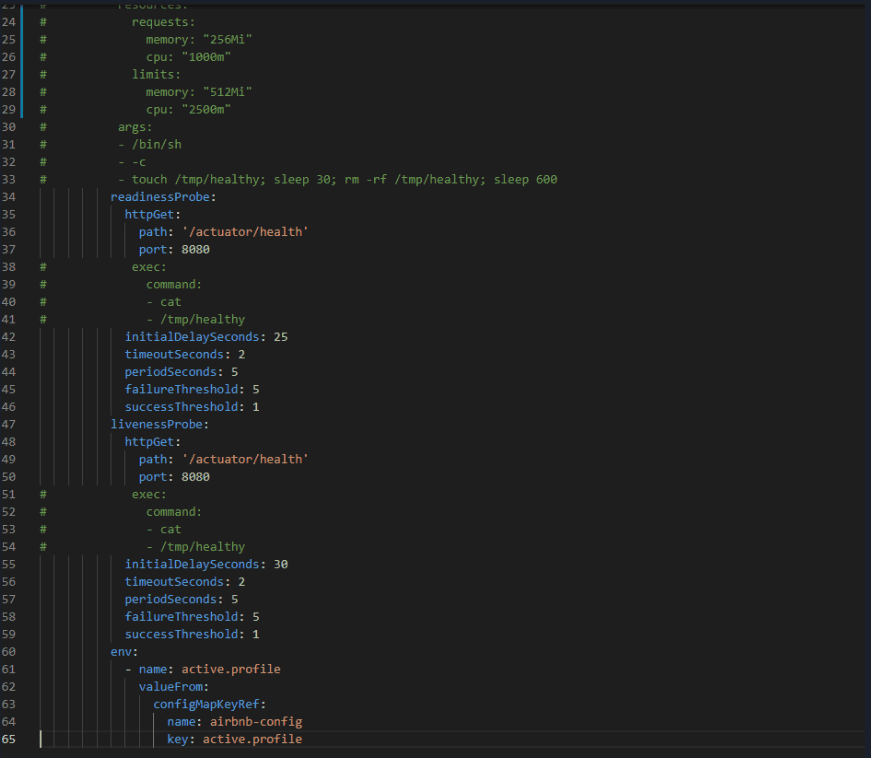Click commented /tmp/healthy on line 41
The image size is (871, 758).
click(x=202, y=319)
